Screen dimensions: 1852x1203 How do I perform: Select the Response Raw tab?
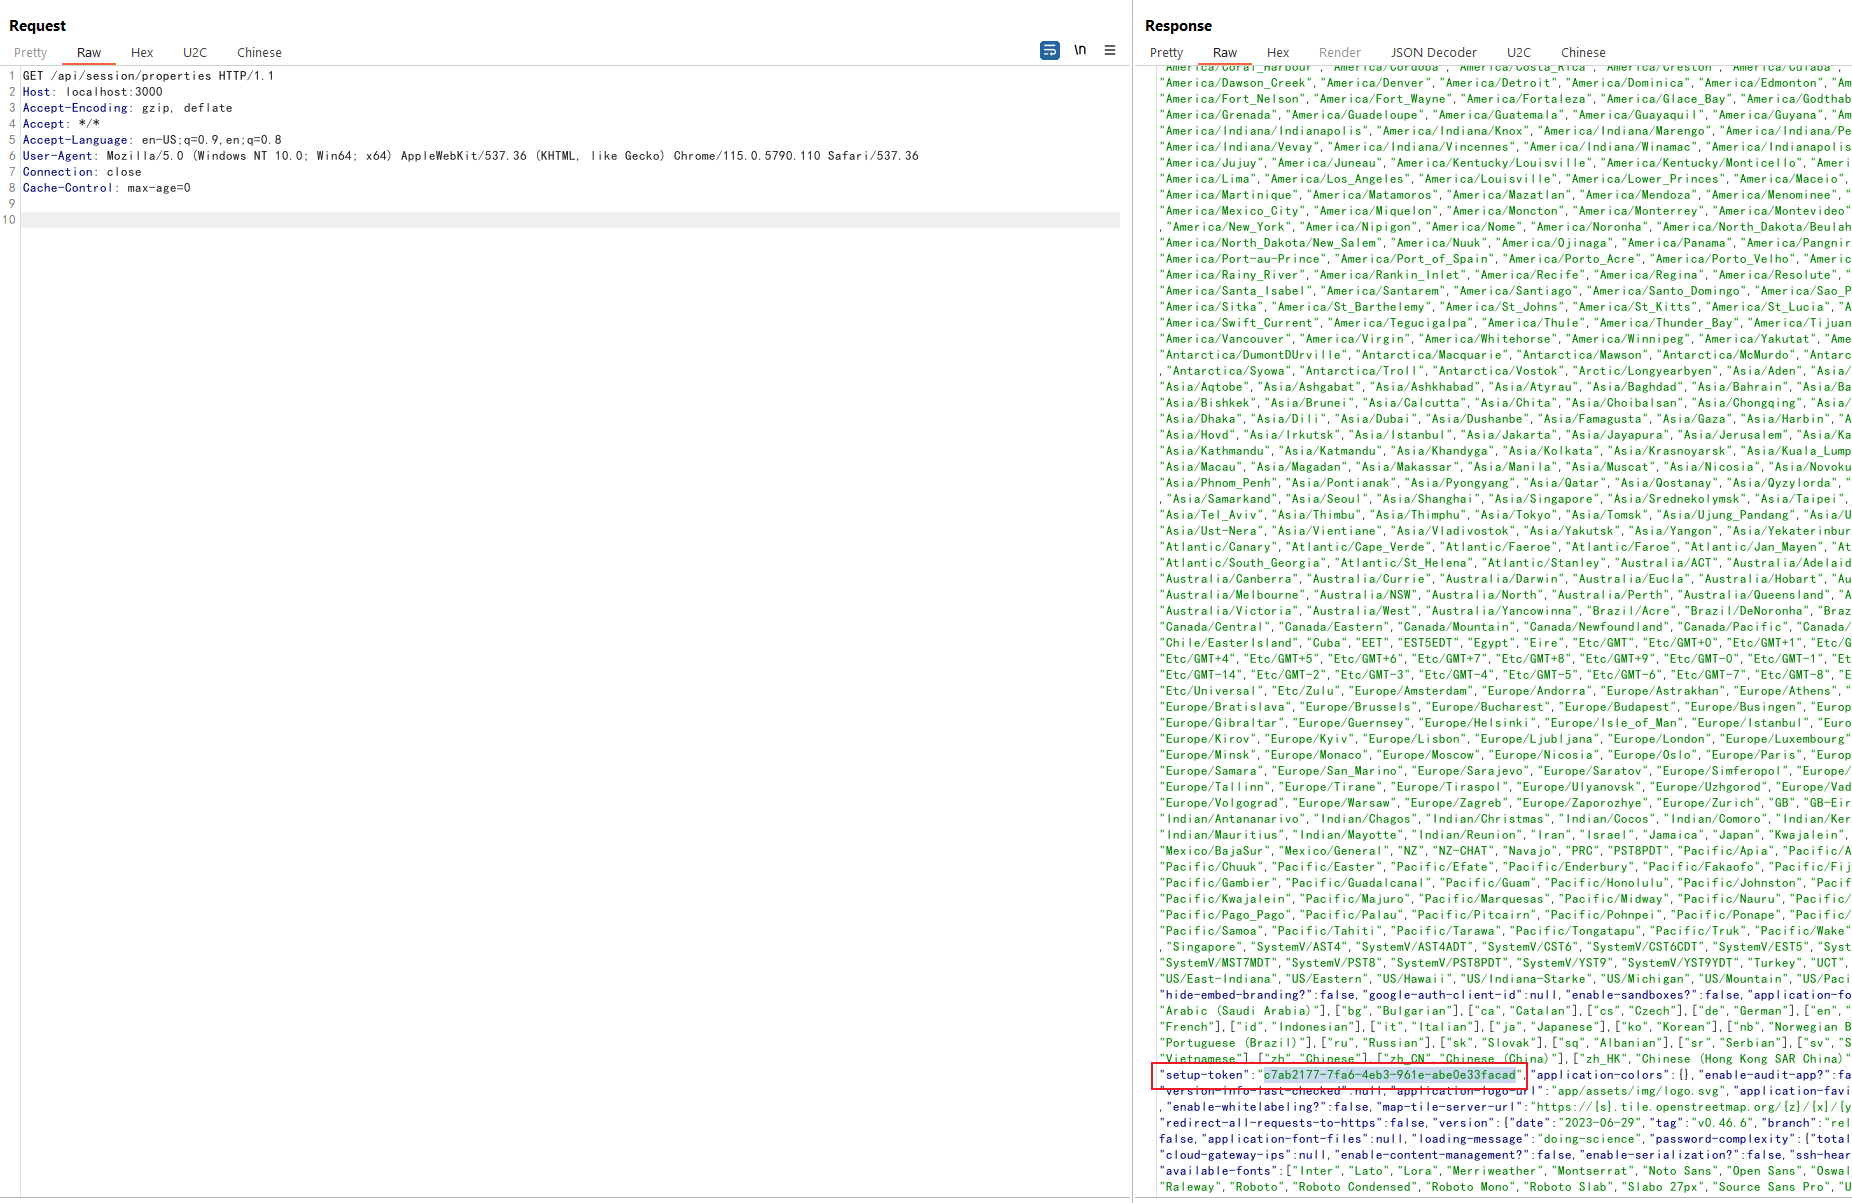[1225, 53]
